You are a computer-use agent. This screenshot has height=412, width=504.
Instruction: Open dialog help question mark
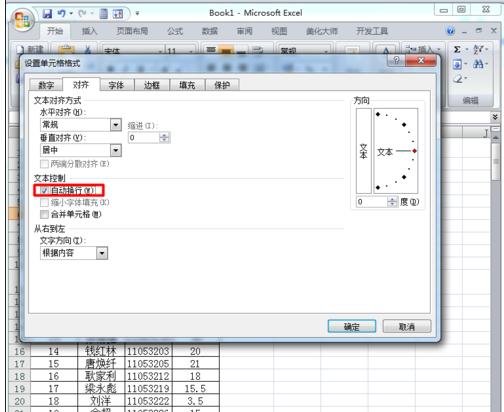396,60
